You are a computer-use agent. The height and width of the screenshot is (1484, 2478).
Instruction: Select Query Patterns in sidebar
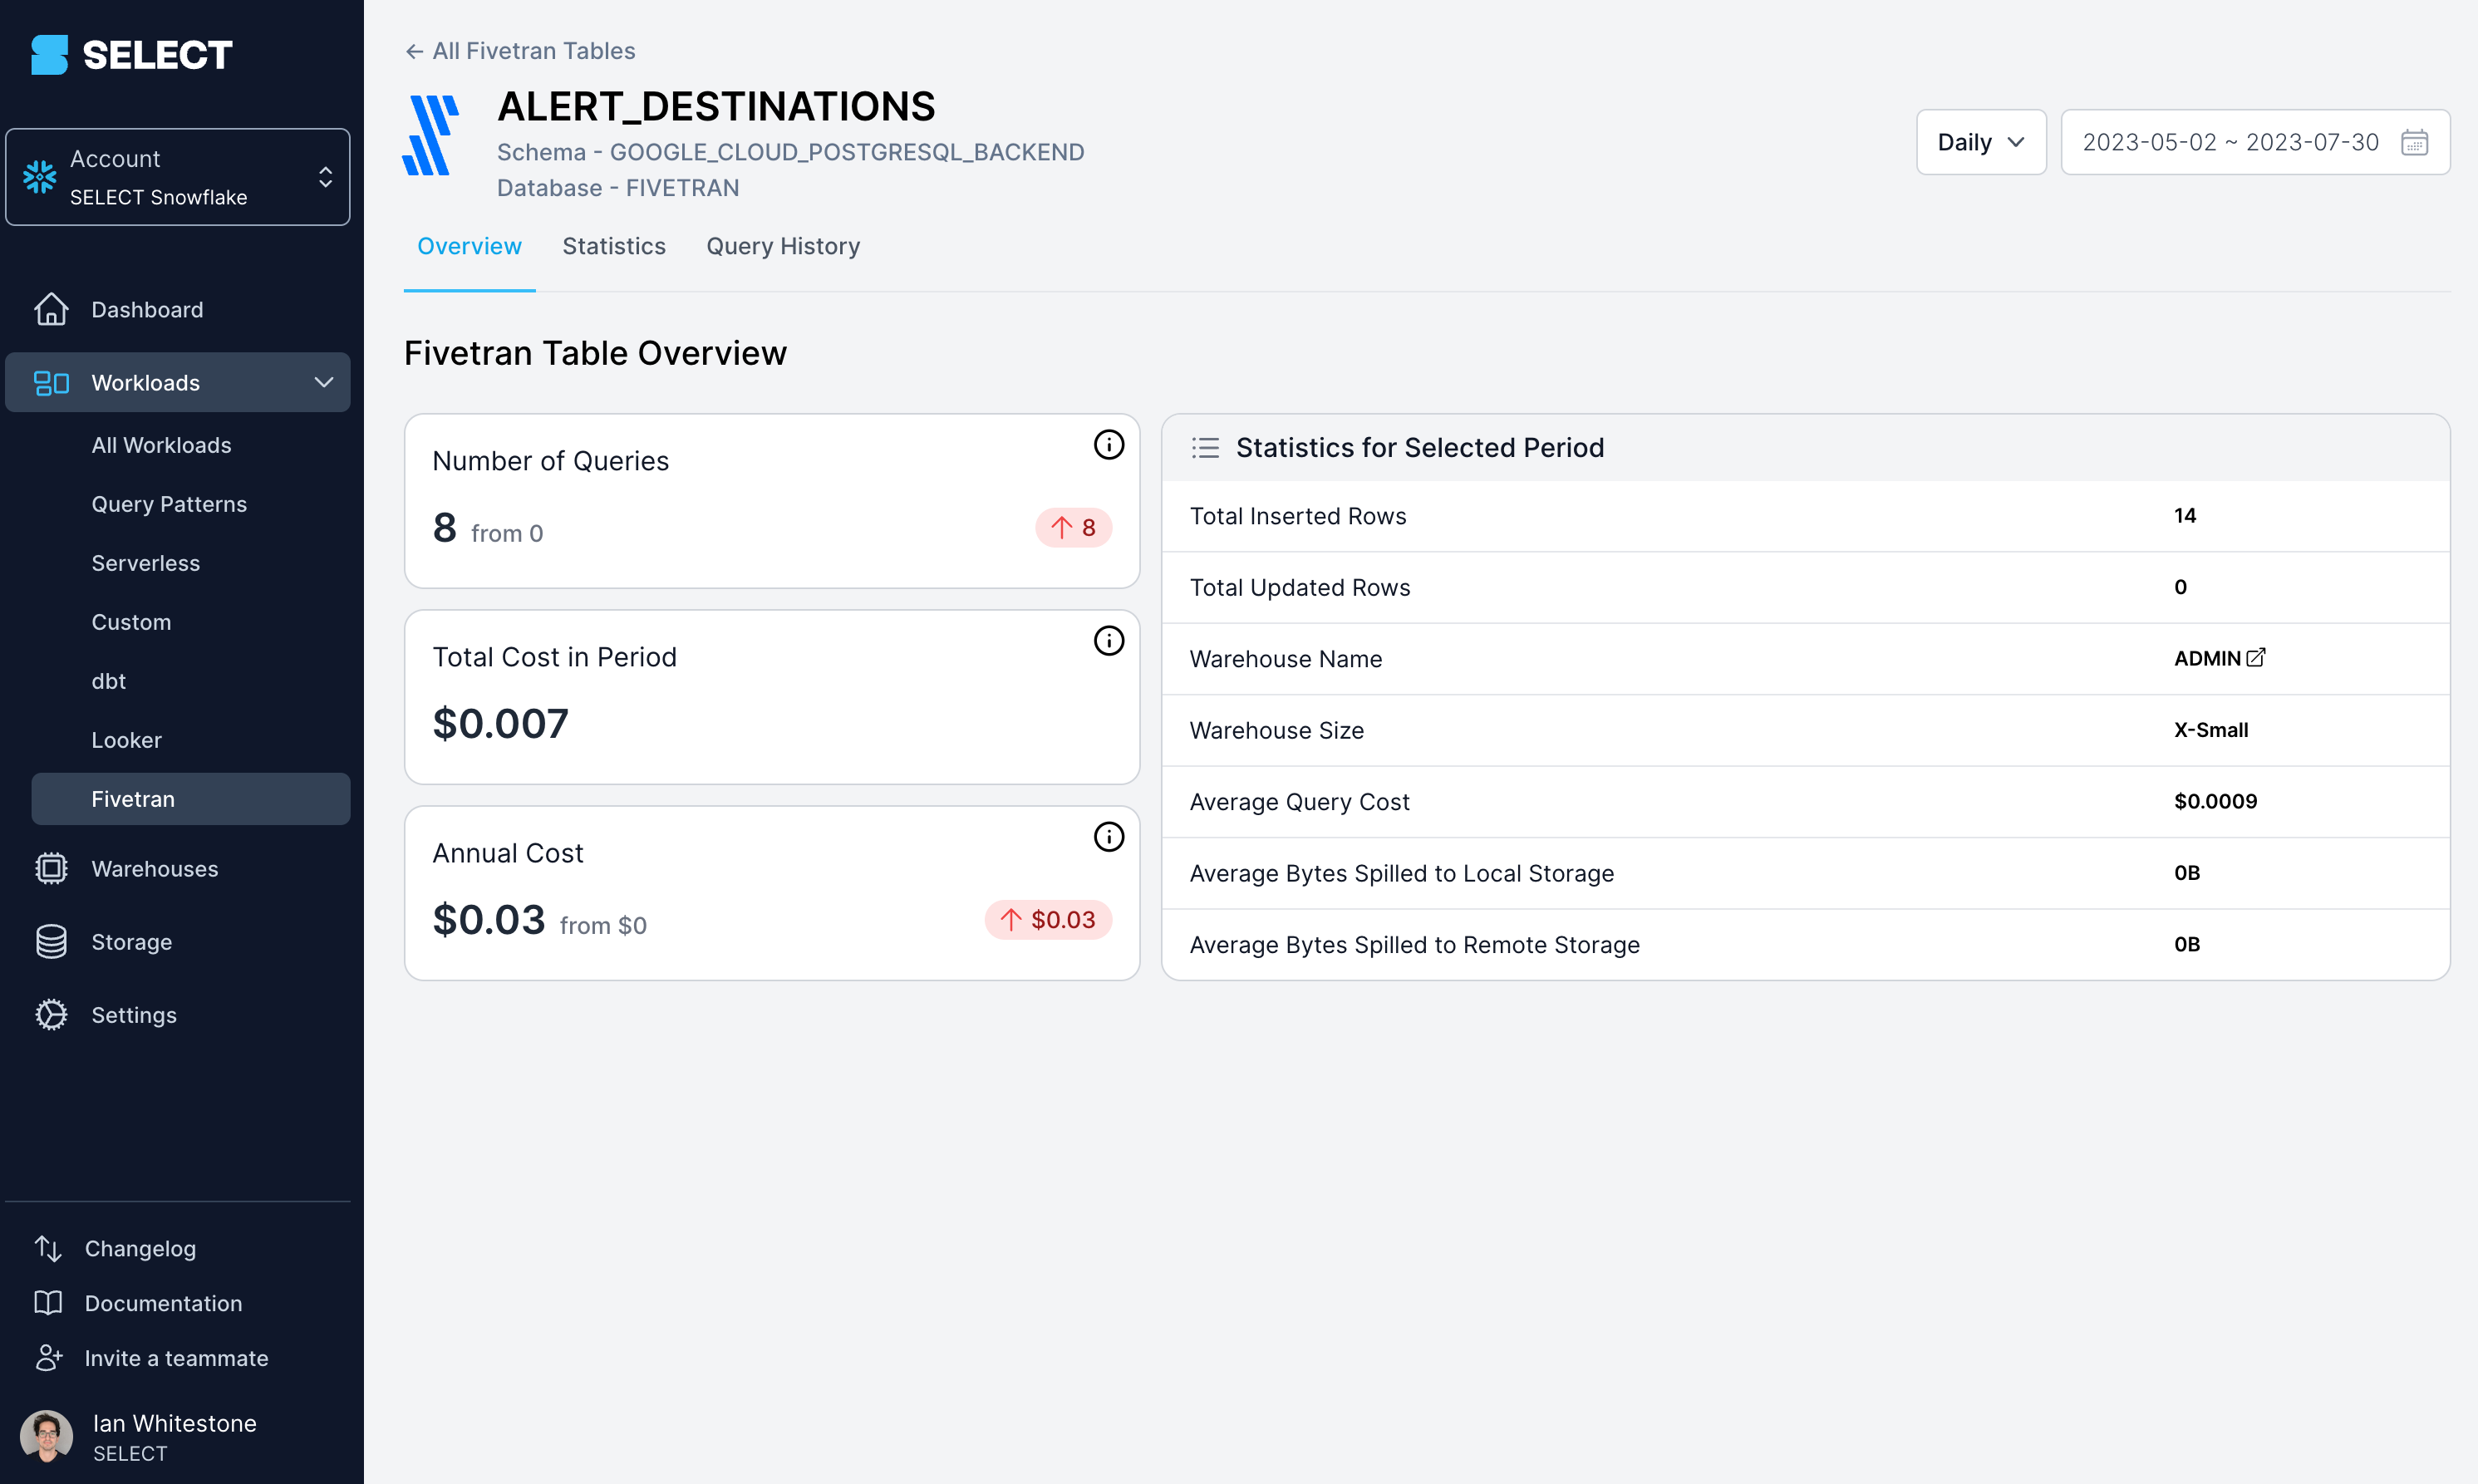(169, 504)
